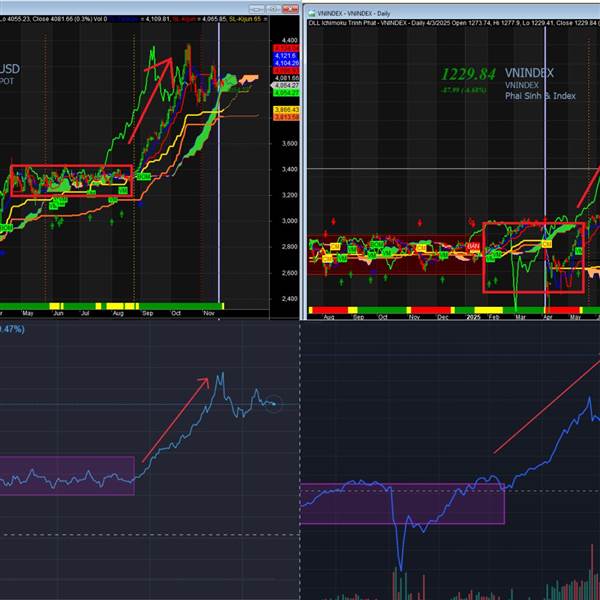Screen dimensions: 600x600
Task: Maximize the left gold chart window
Action: [x=273, y=8]
